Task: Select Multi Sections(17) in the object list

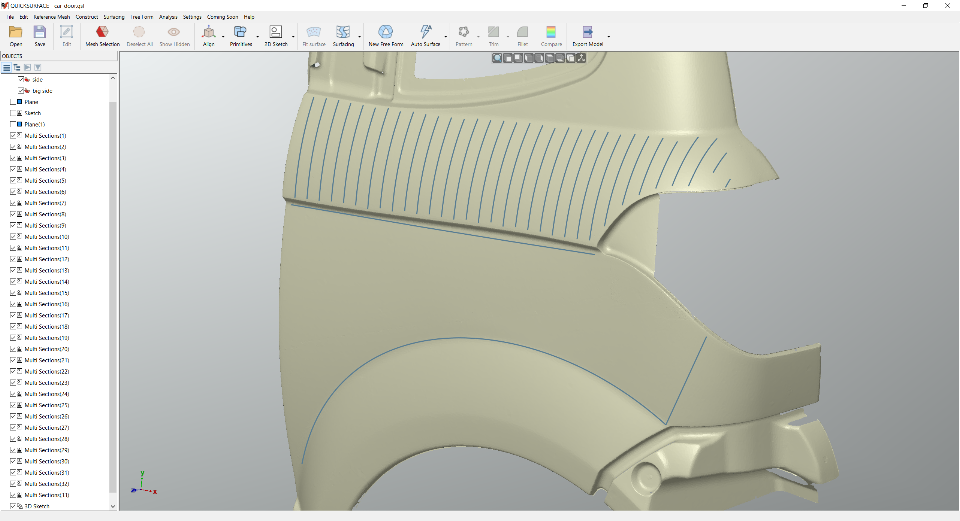Action: (47, 315)
